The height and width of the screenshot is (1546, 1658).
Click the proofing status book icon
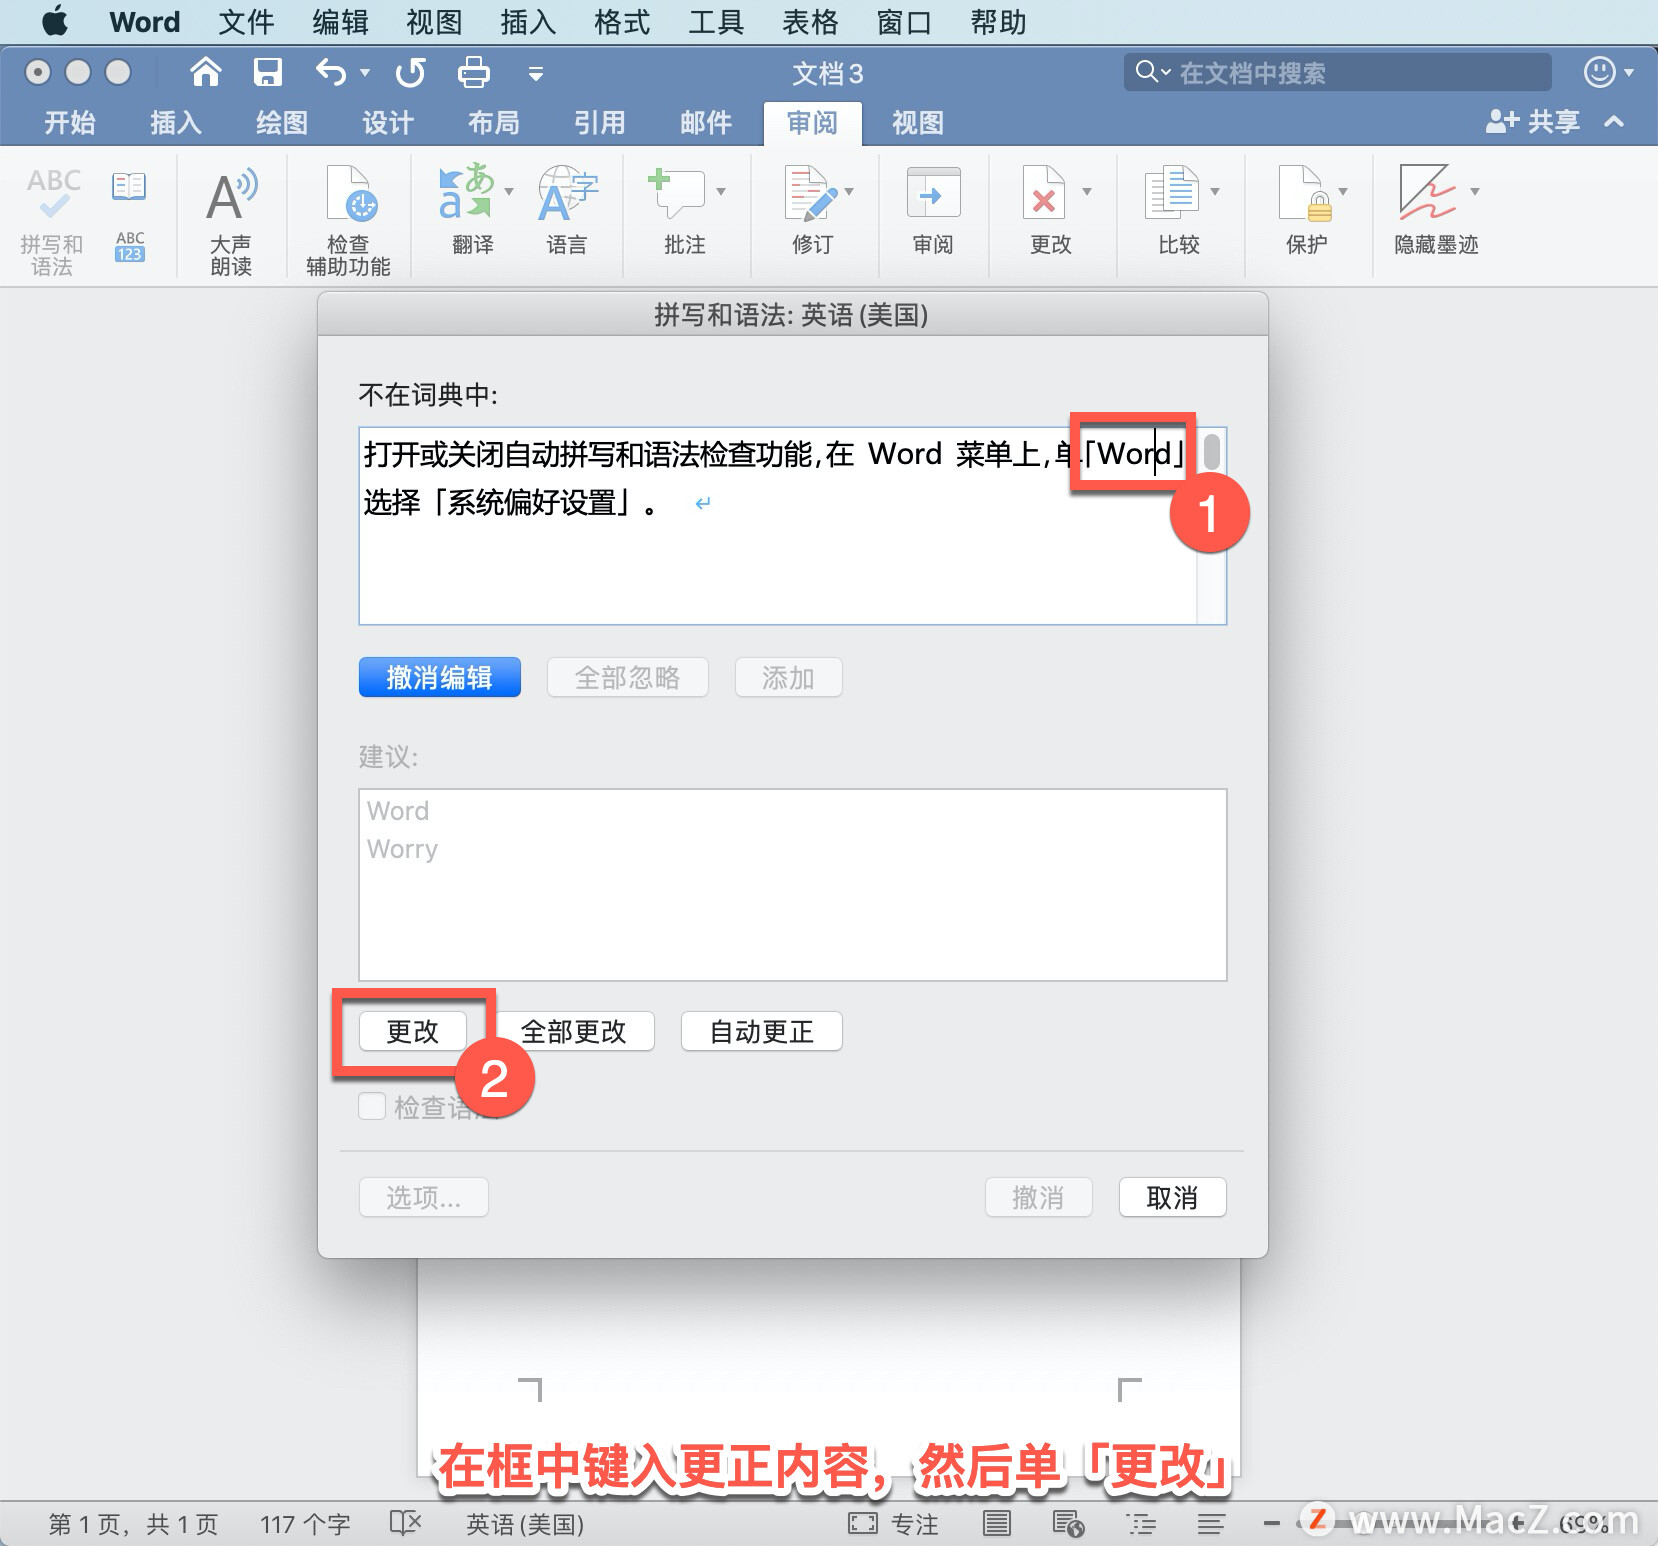[405, 1523]
